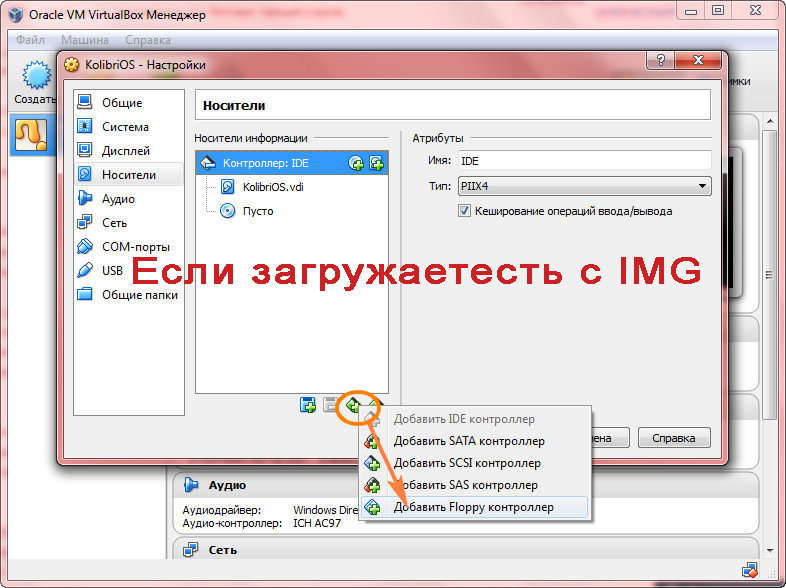
Task: Select the Пусто optical drive entry
Action: (257, 211)
